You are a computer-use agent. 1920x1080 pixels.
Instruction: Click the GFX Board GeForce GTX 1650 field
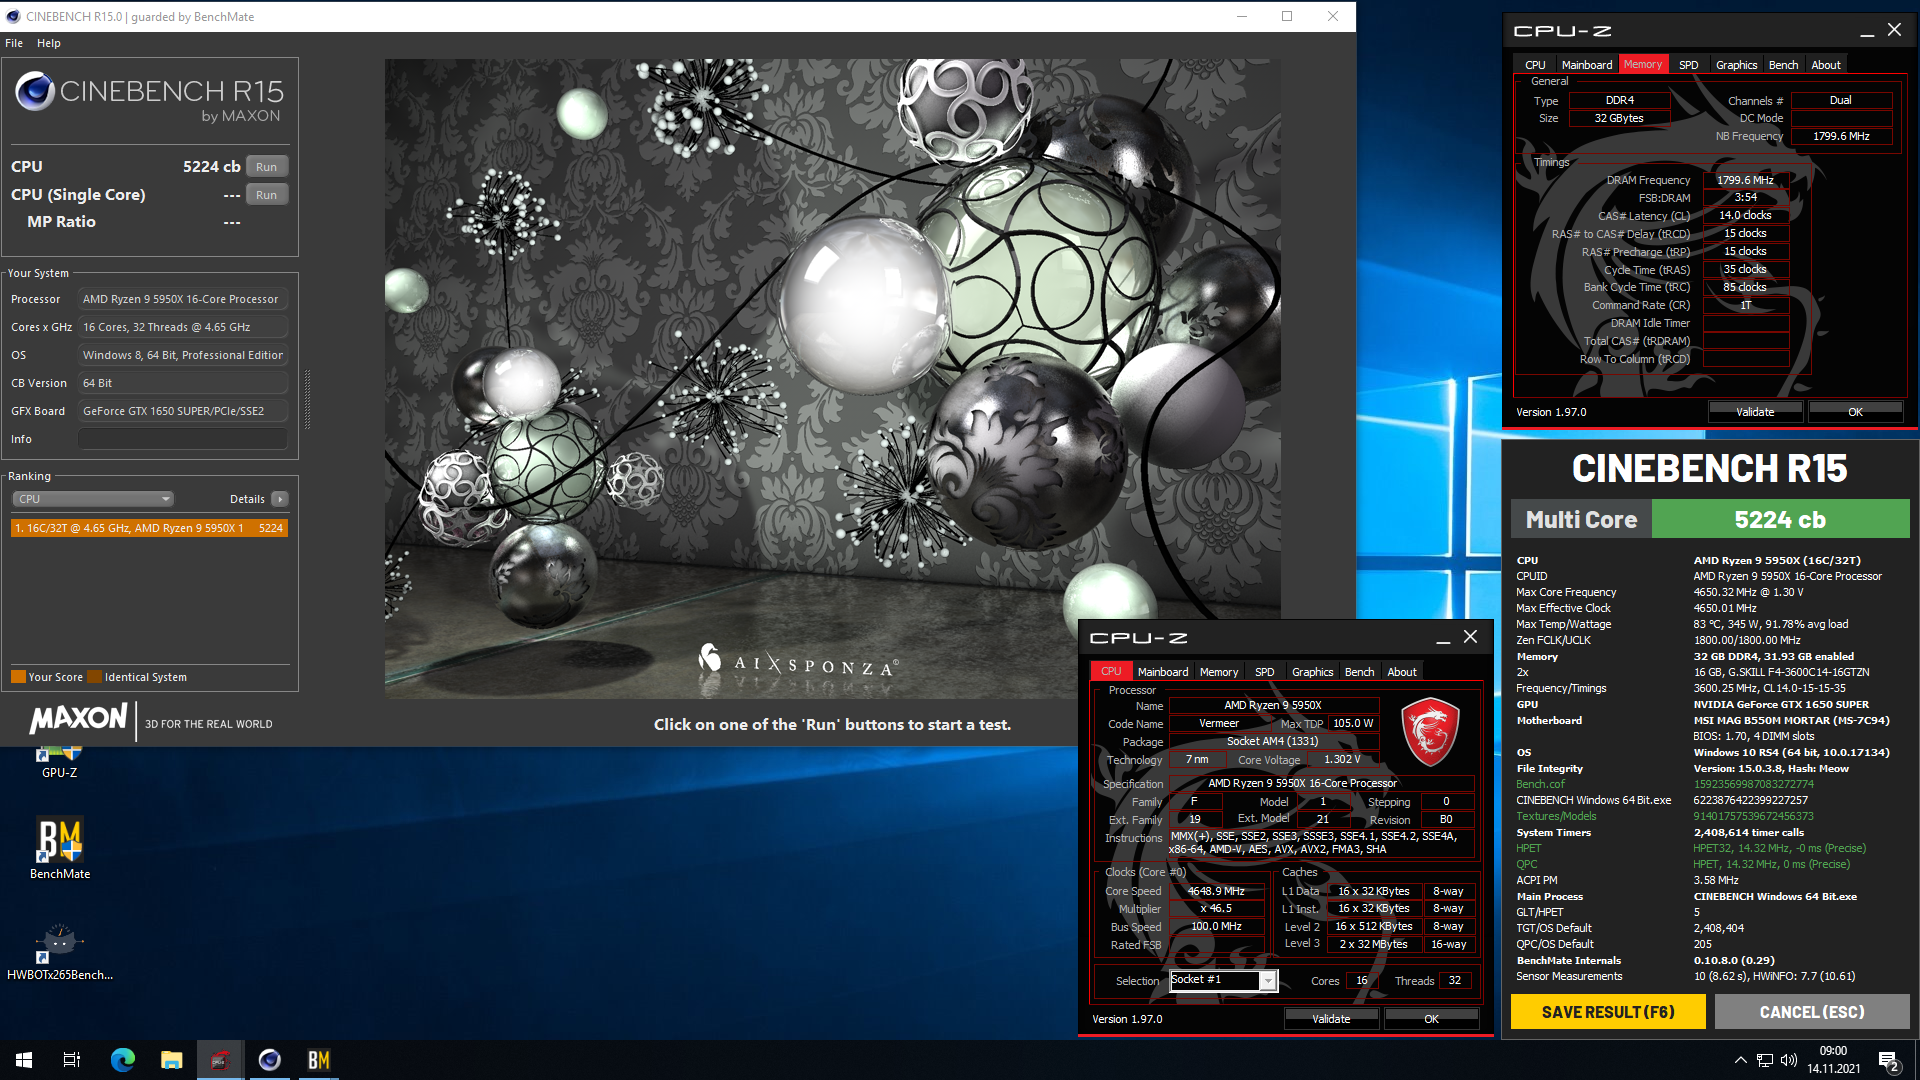click(183, 411)
